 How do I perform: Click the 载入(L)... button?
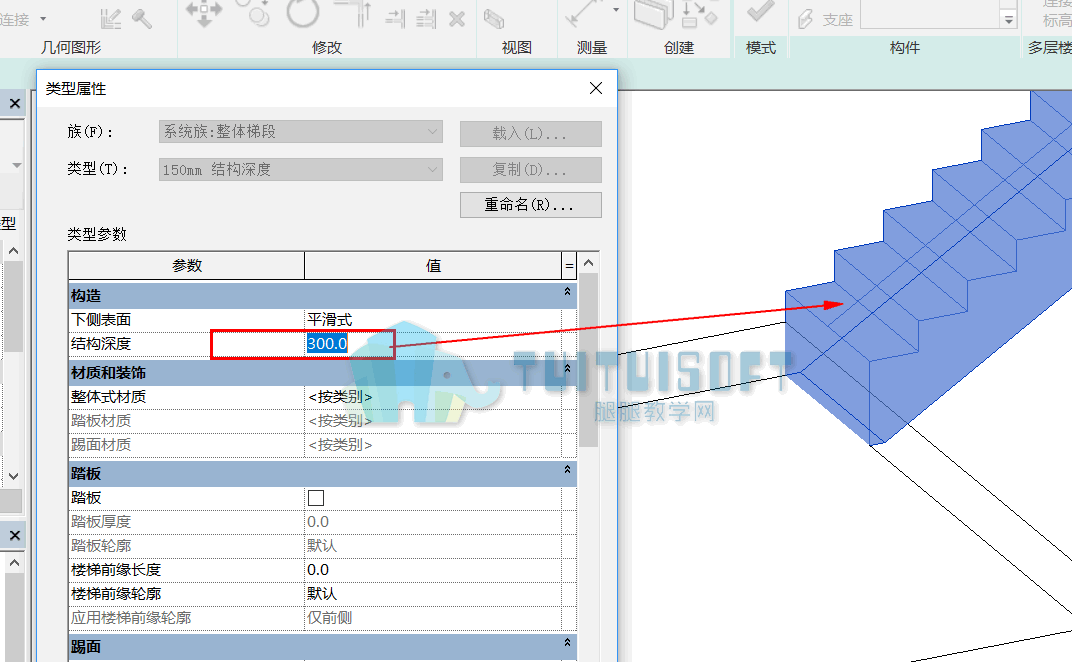(x=531, y=133)
